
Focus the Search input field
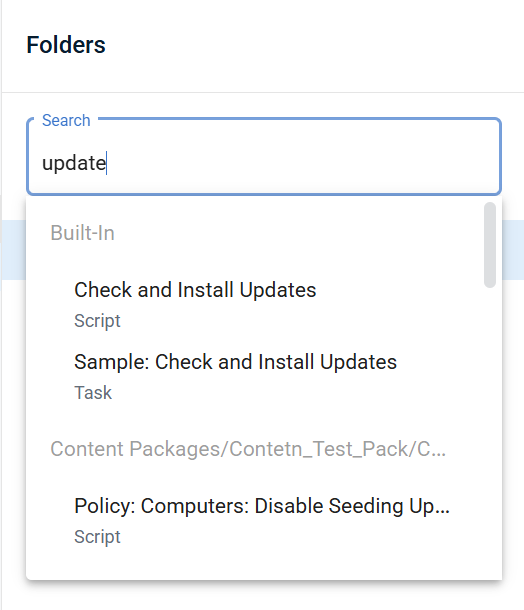(264, 156)
